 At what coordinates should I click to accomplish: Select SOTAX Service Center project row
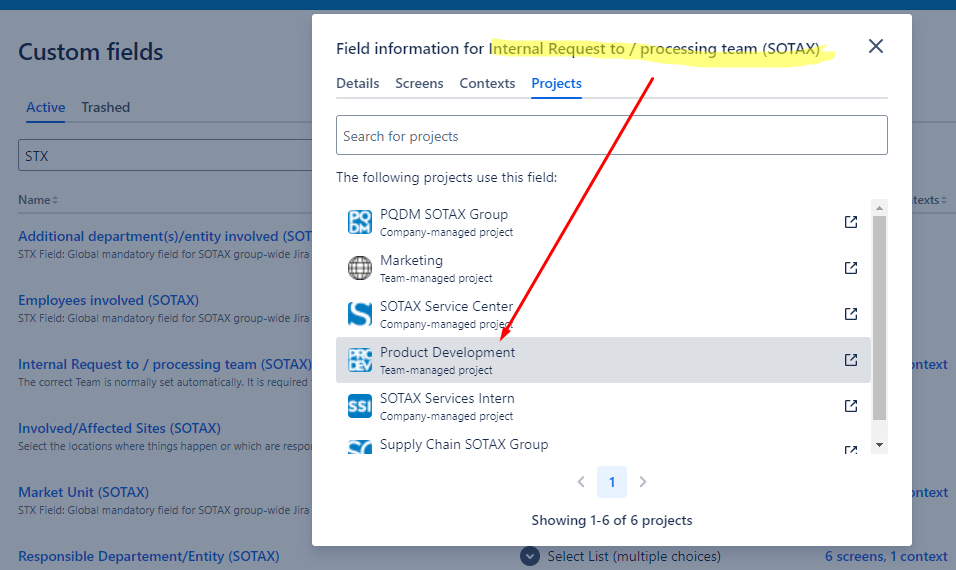[x=603, y=314]
